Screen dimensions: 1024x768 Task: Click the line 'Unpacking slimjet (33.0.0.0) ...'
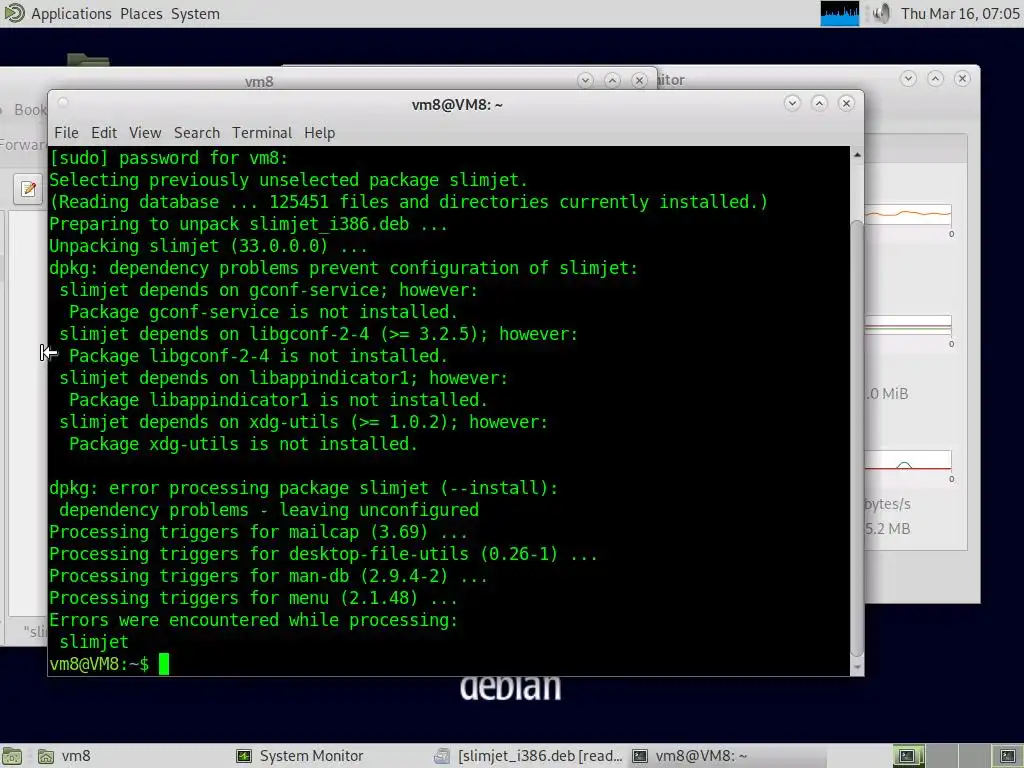point(208,246)
